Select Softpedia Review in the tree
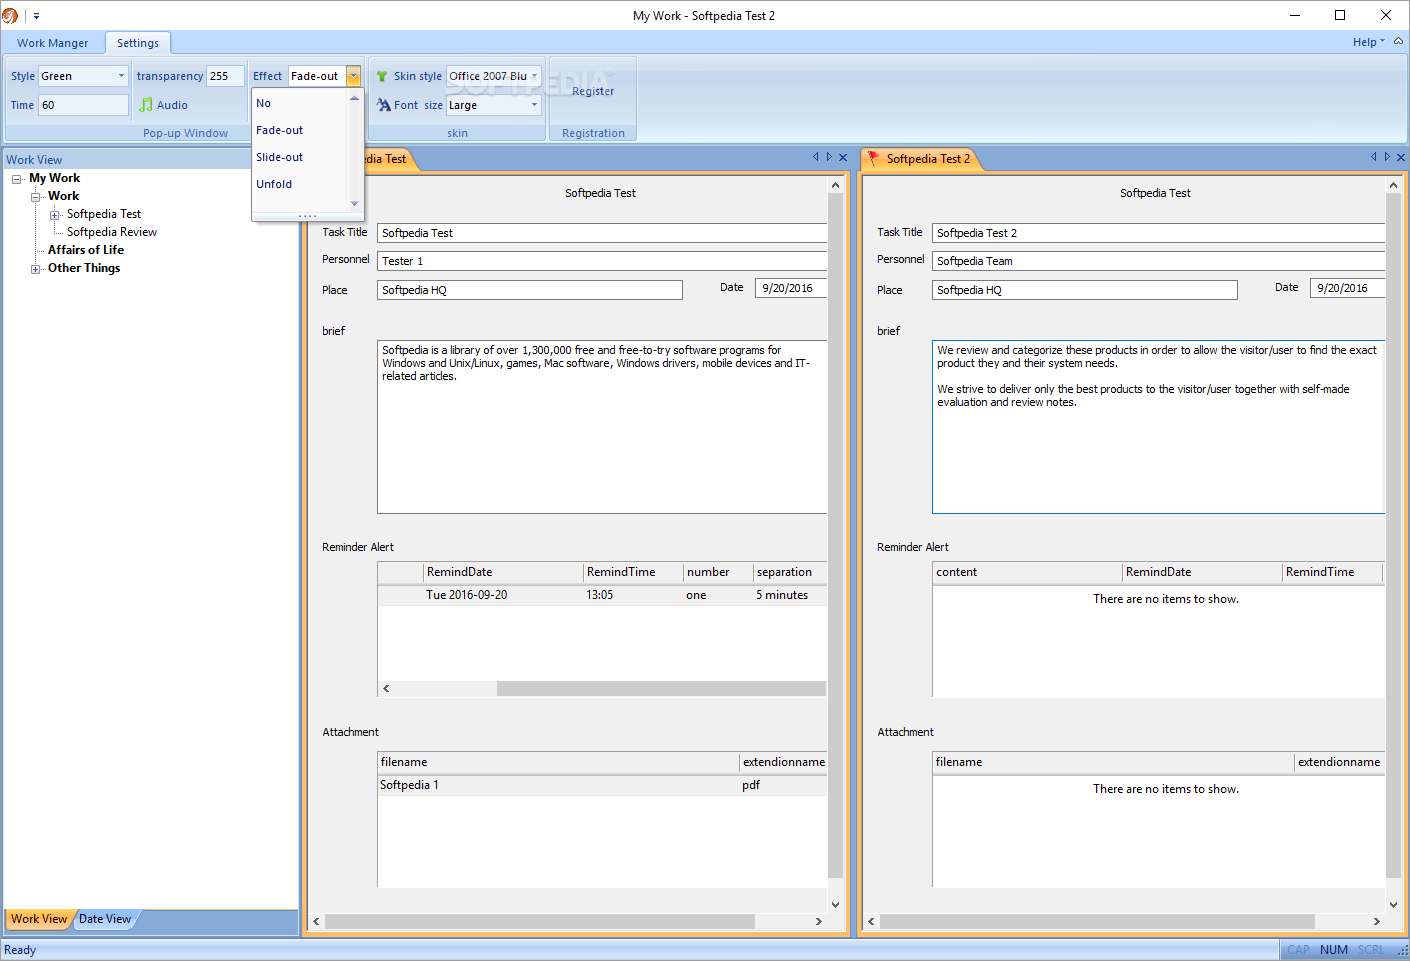This screenshot has height=961, width=1410. click(x=112, y=232)
